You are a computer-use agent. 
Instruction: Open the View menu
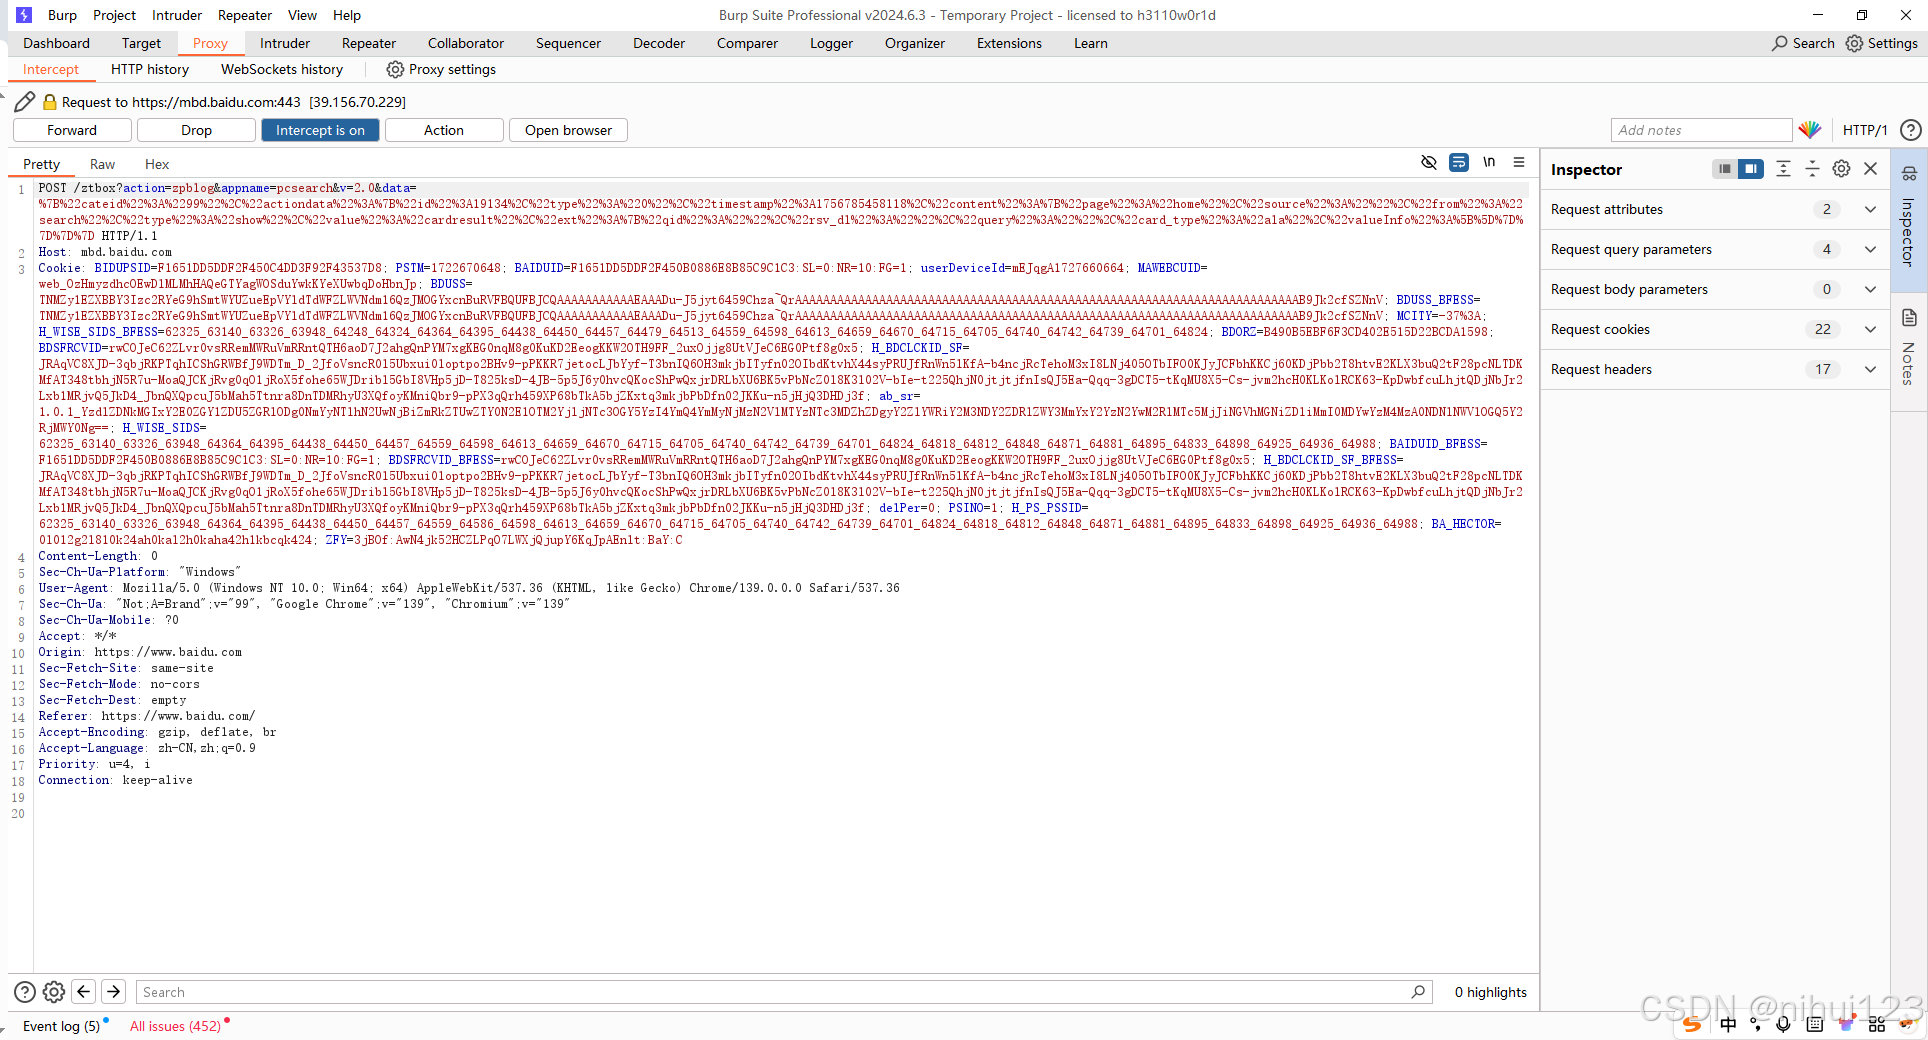coord(302,15)
